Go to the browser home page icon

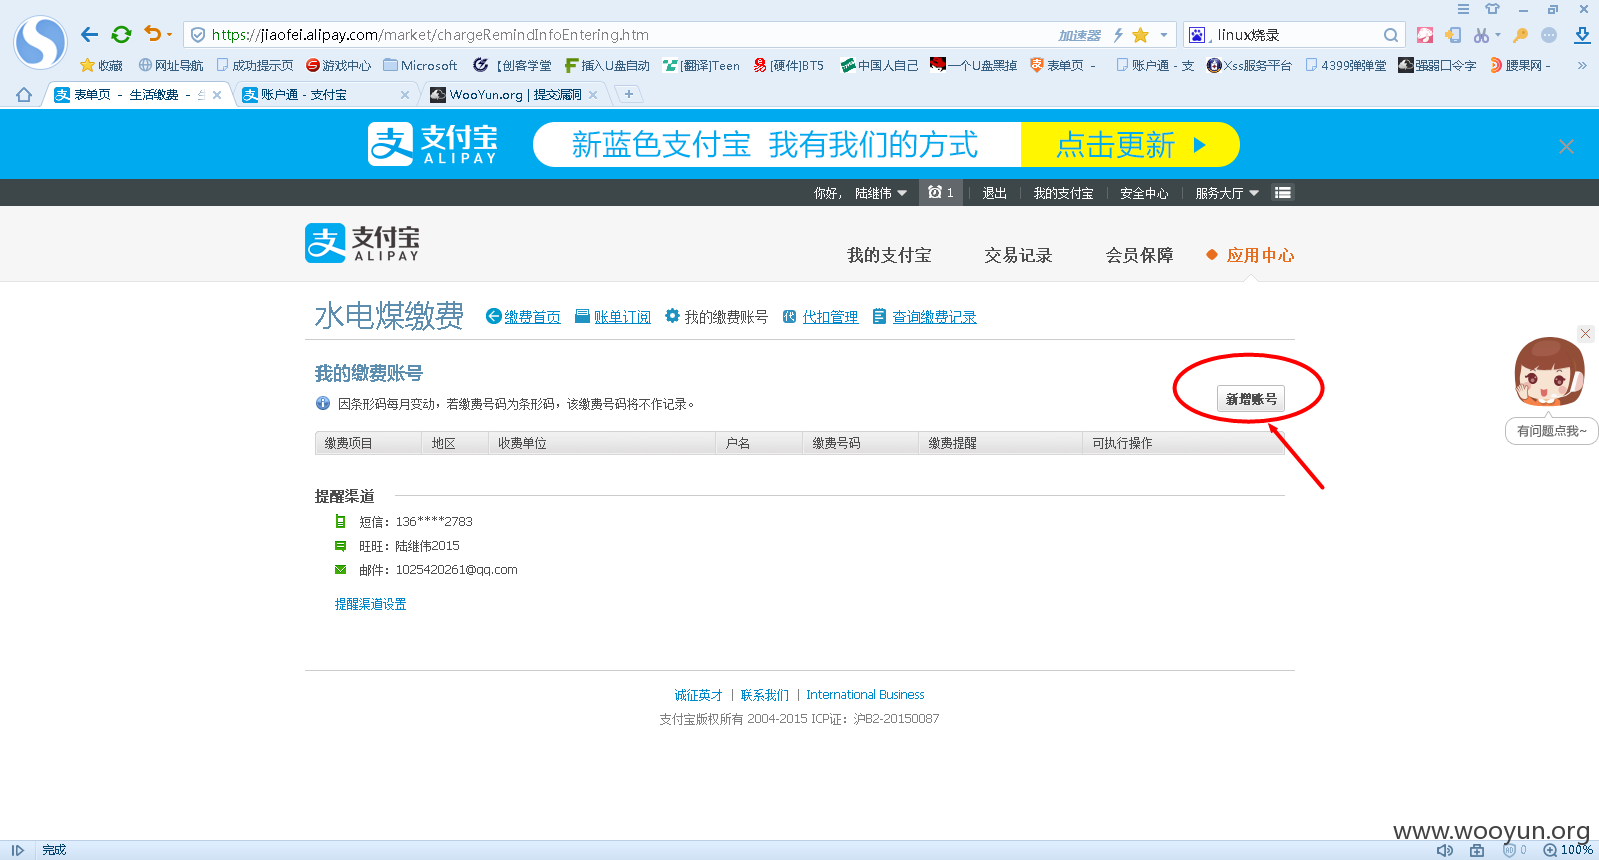tap(24, 94)
